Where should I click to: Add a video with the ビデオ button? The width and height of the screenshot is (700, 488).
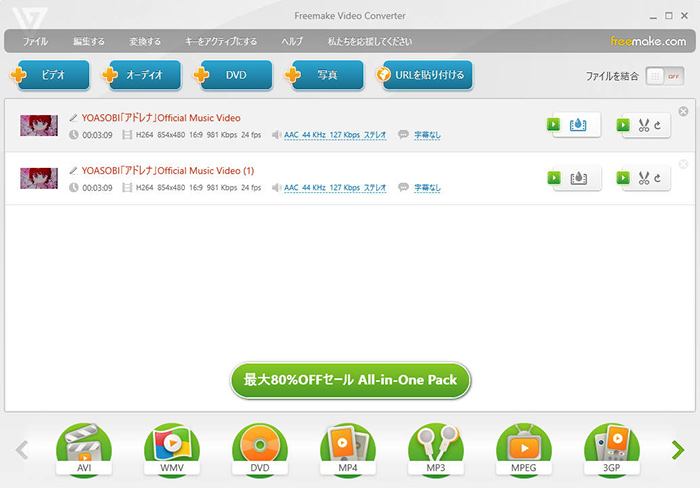pyautogui.click(x=50, y=75)
